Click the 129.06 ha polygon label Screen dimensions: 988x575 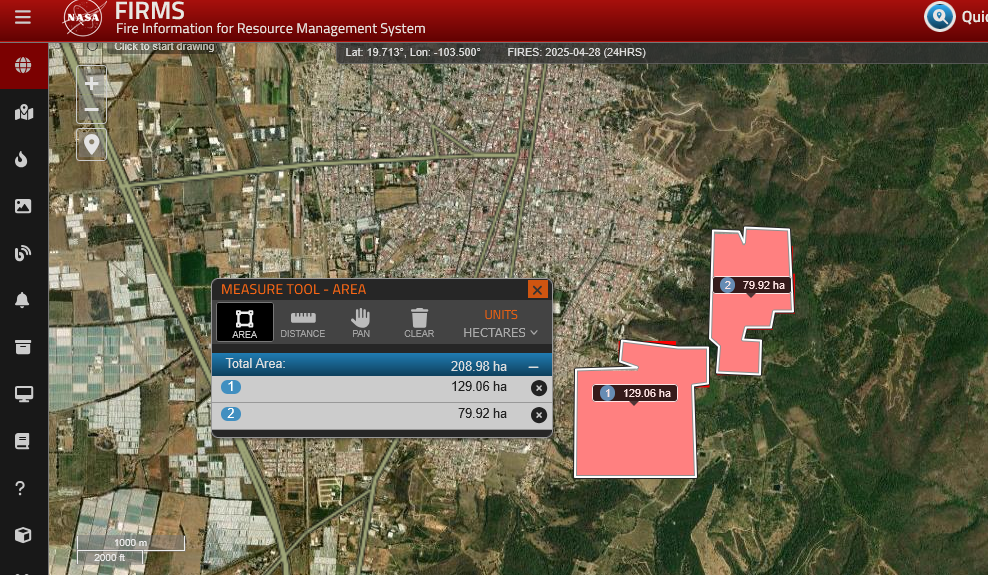click(635, 393)
